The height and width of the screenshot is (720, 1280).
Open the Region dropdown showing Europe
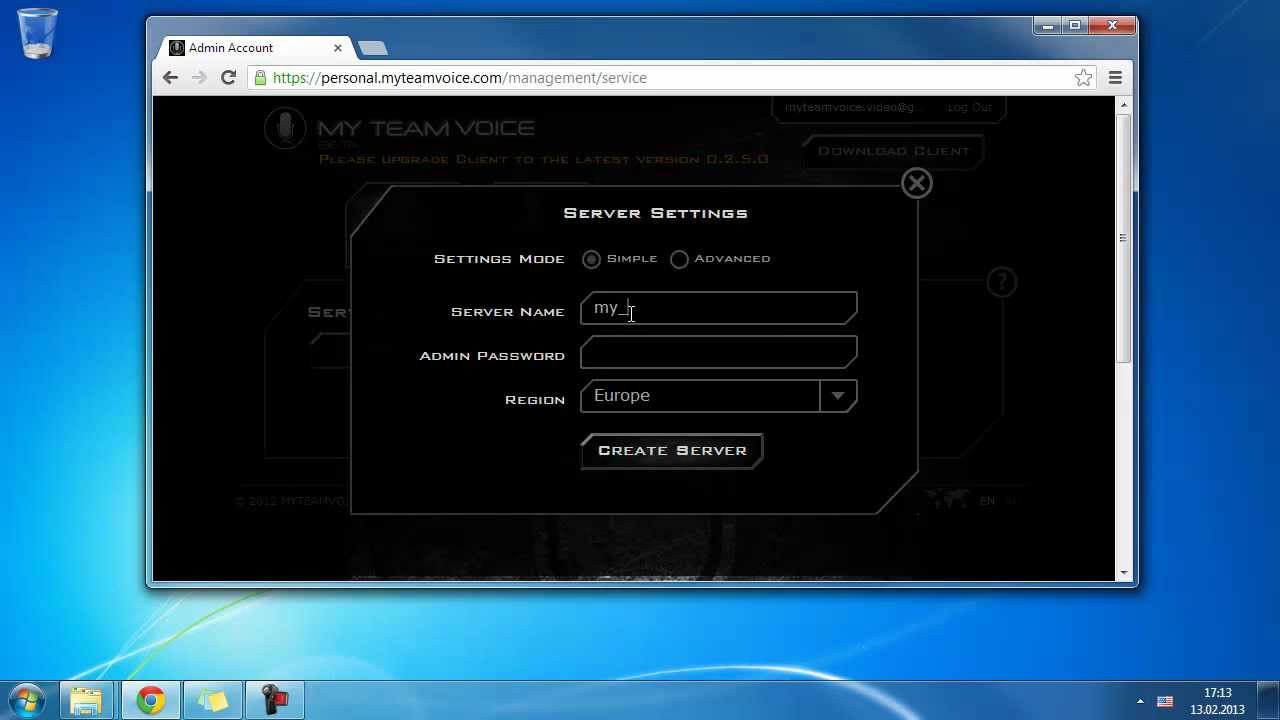718,396
